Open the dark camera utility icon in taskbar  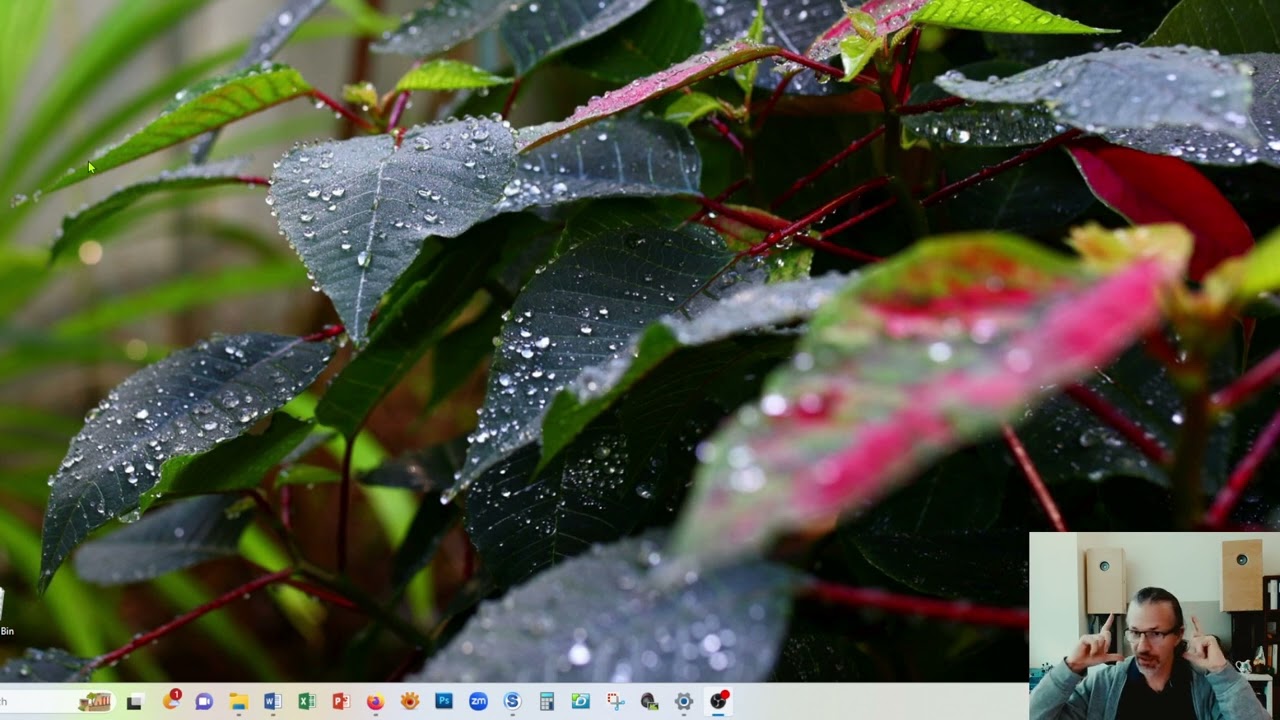649,702
